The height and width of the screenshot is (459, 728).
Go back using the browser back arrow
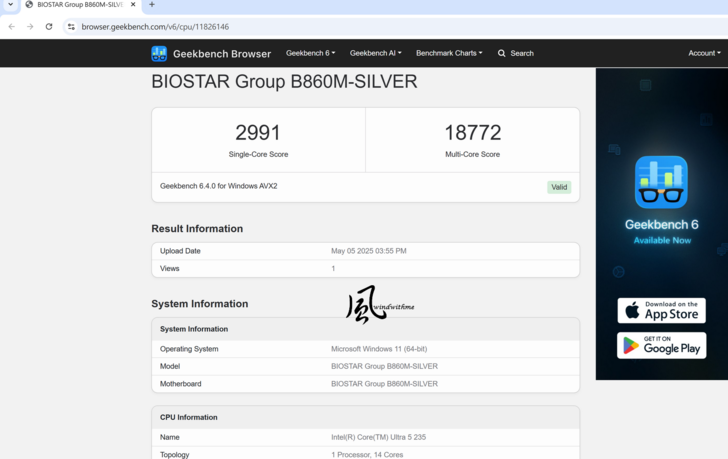[x=12, y=27]
